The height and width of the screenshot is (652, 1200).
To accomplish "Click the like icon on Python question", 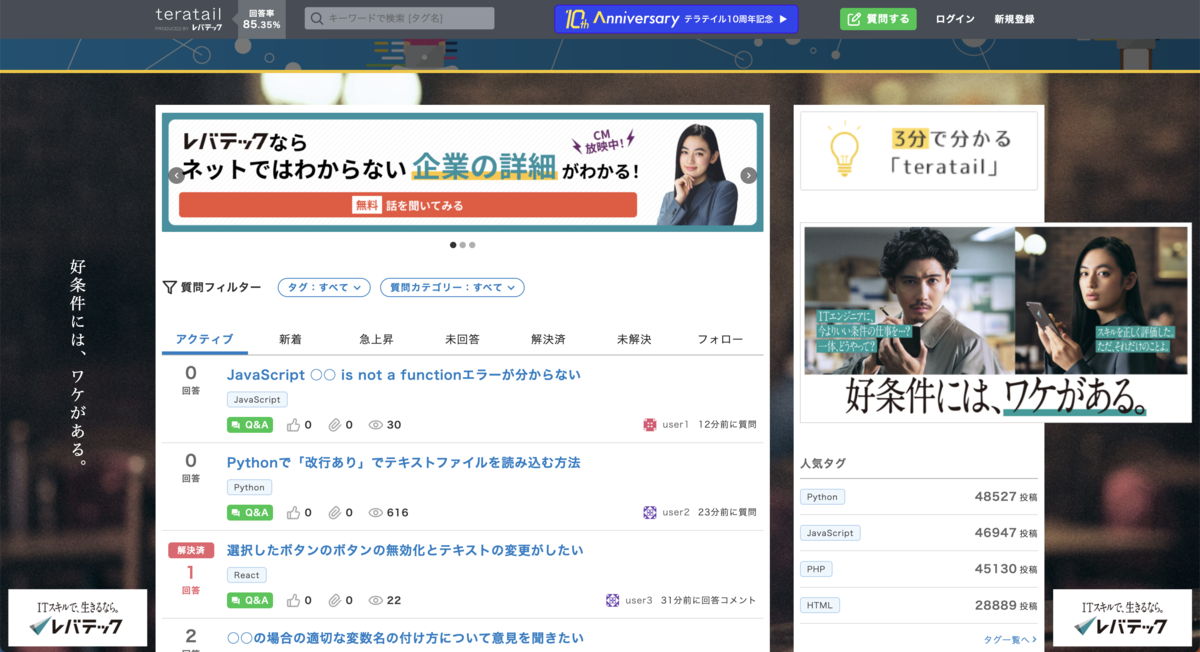I will (294, 513).
